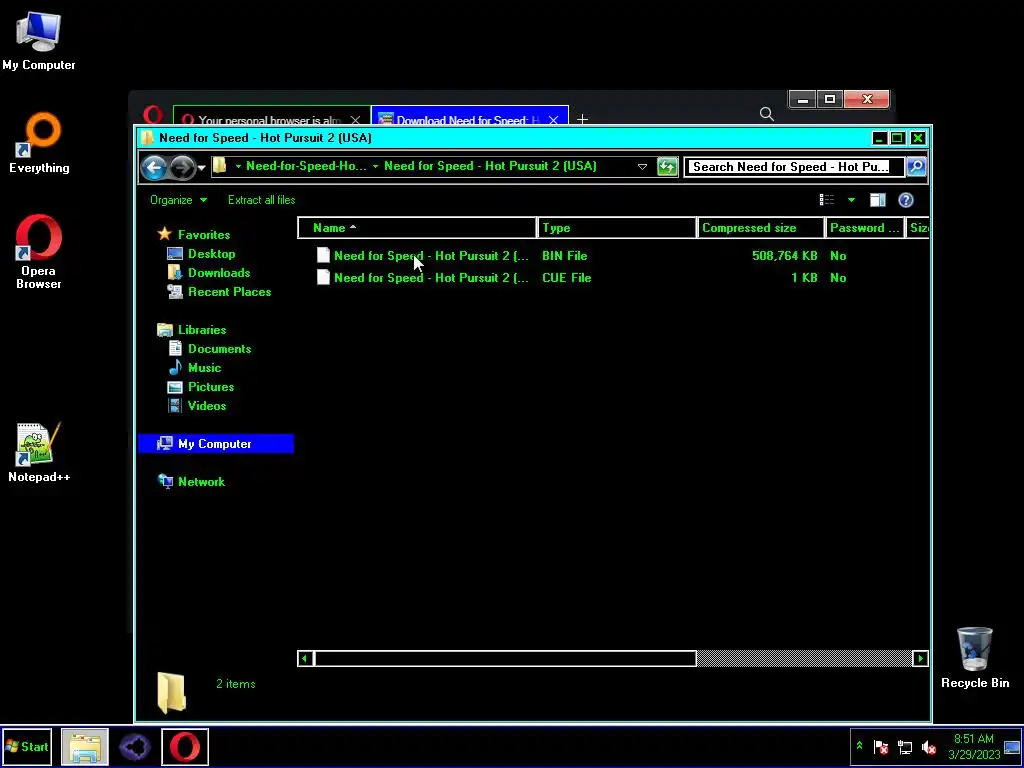Screen dimensions: 1024x768
Task: Select My Computer in the navigation pane
Action: [216, 444]
